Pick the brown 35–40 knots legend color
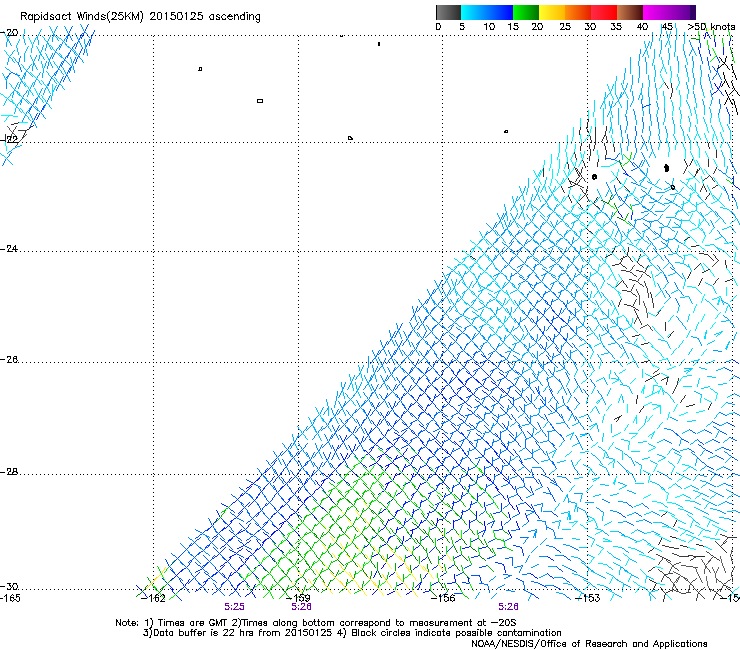 630,12
